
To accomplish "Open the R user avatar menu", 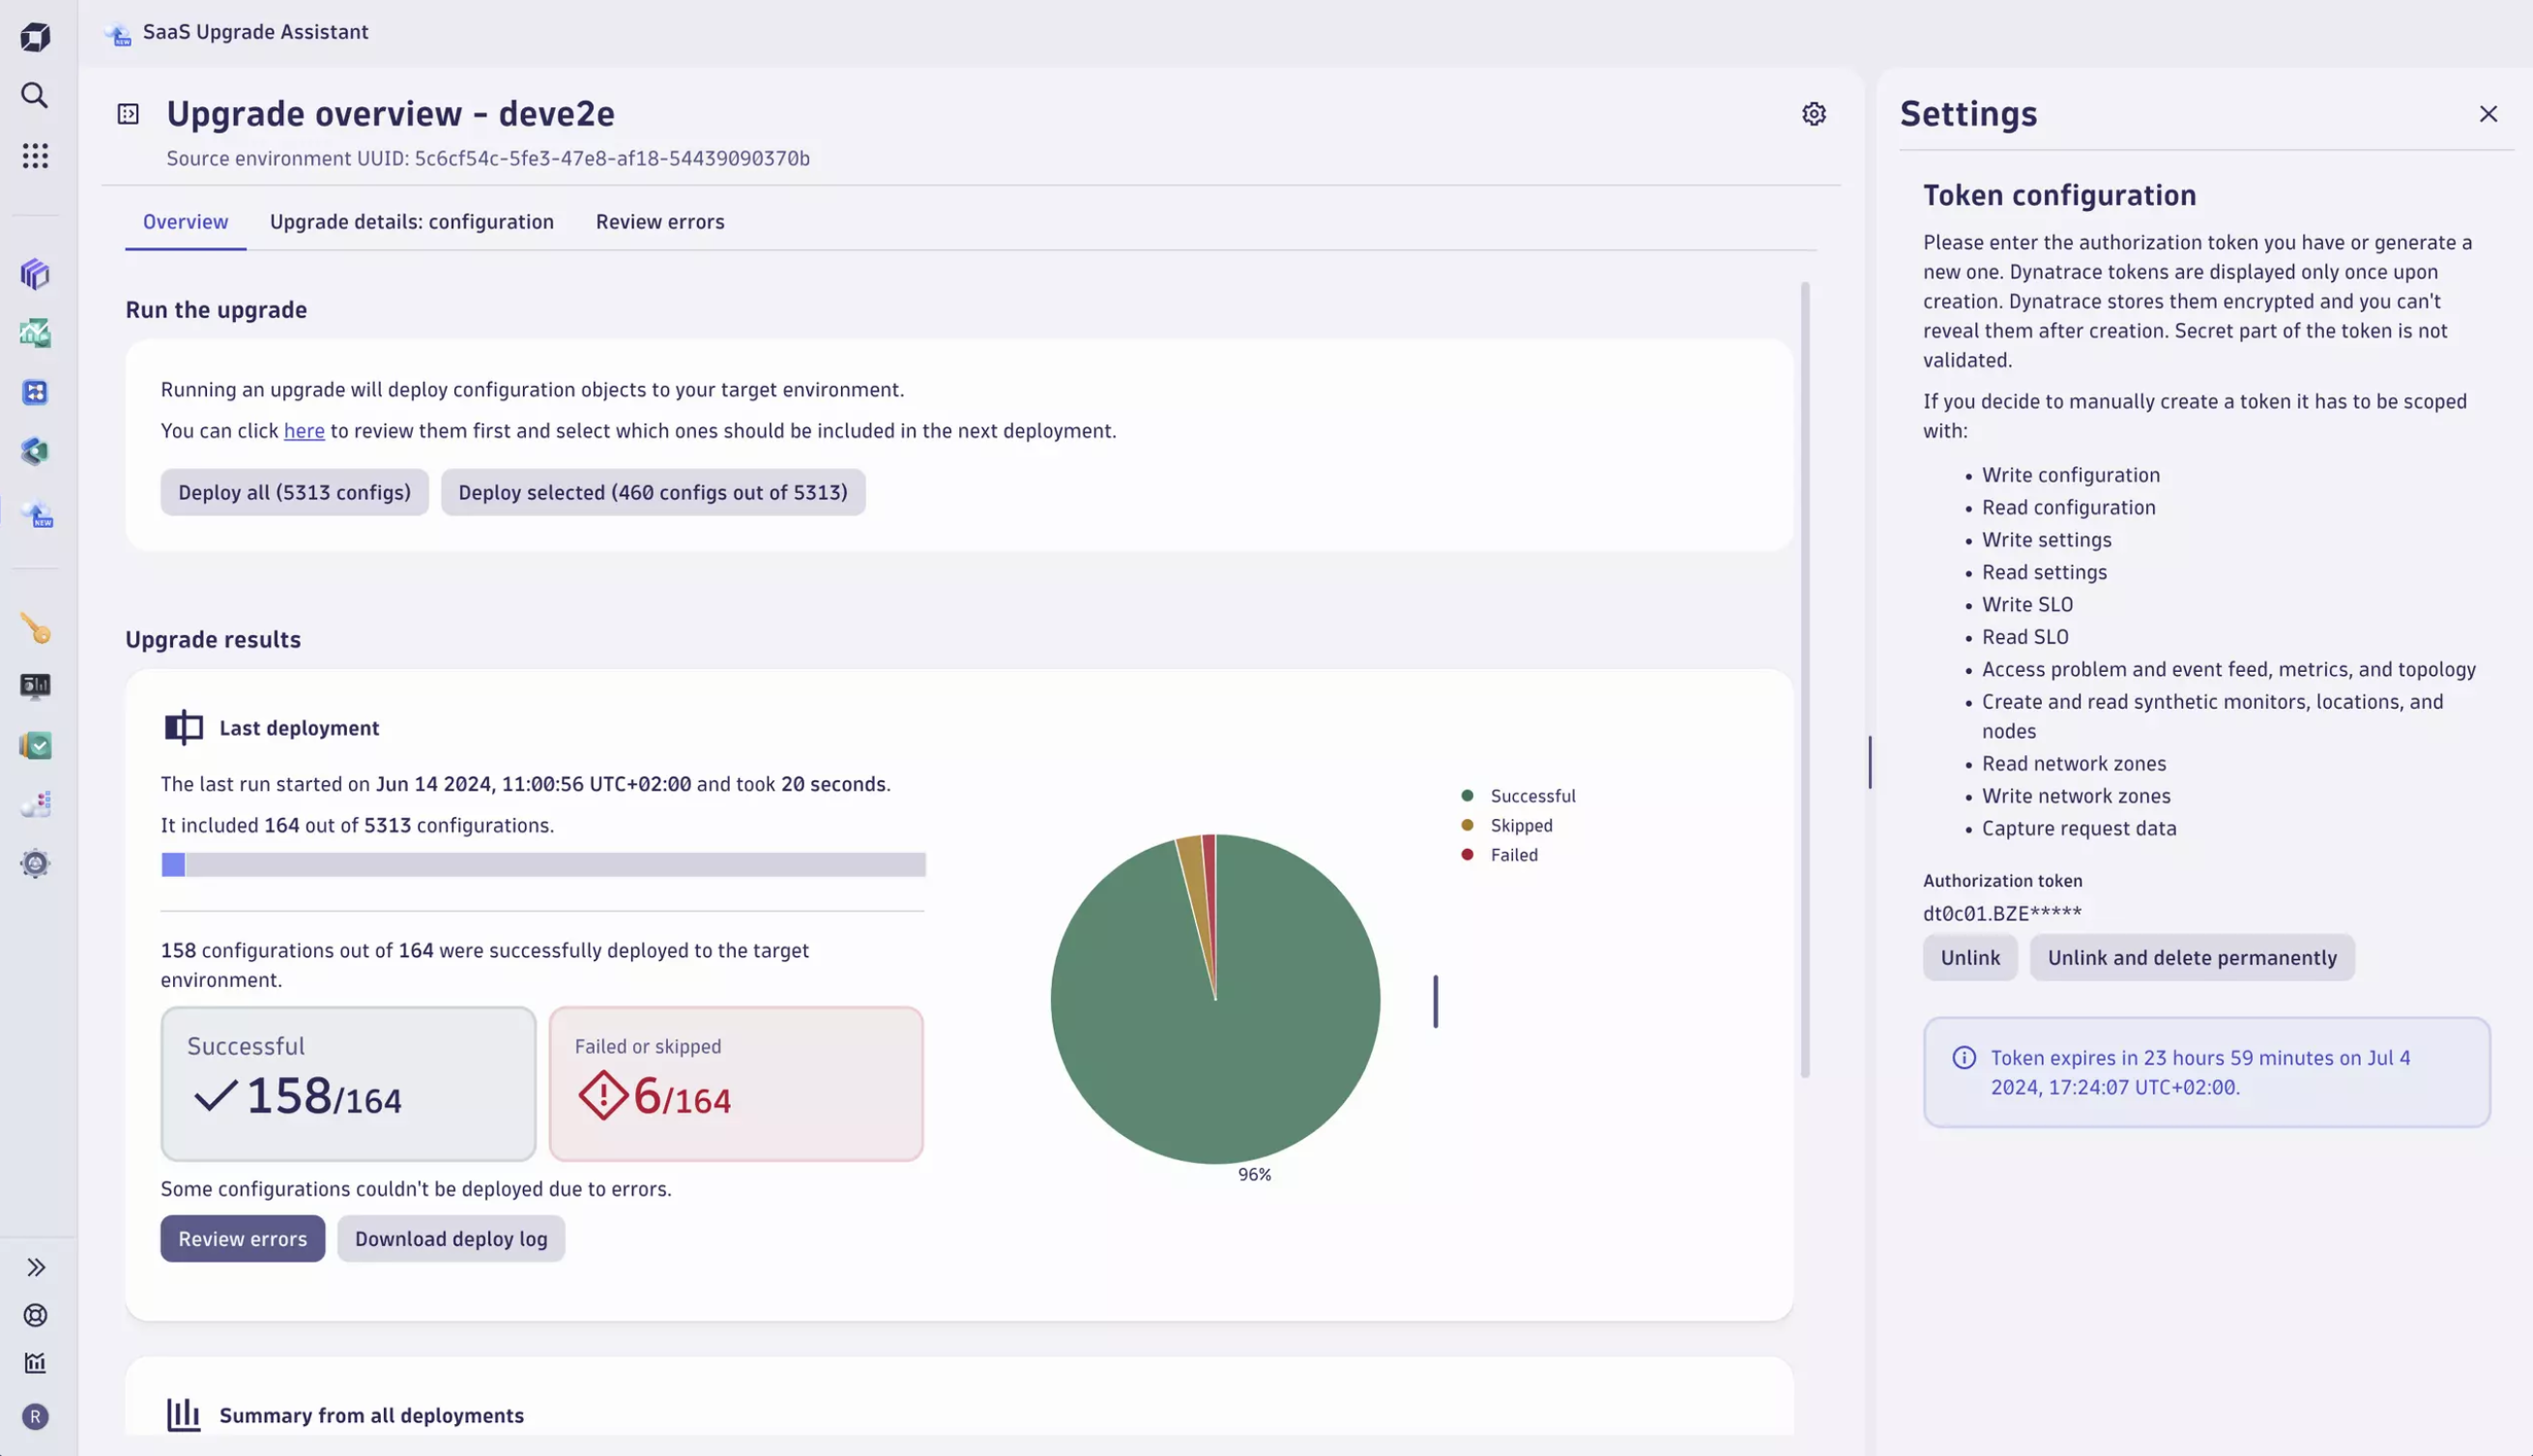I will coord(35,1416).
